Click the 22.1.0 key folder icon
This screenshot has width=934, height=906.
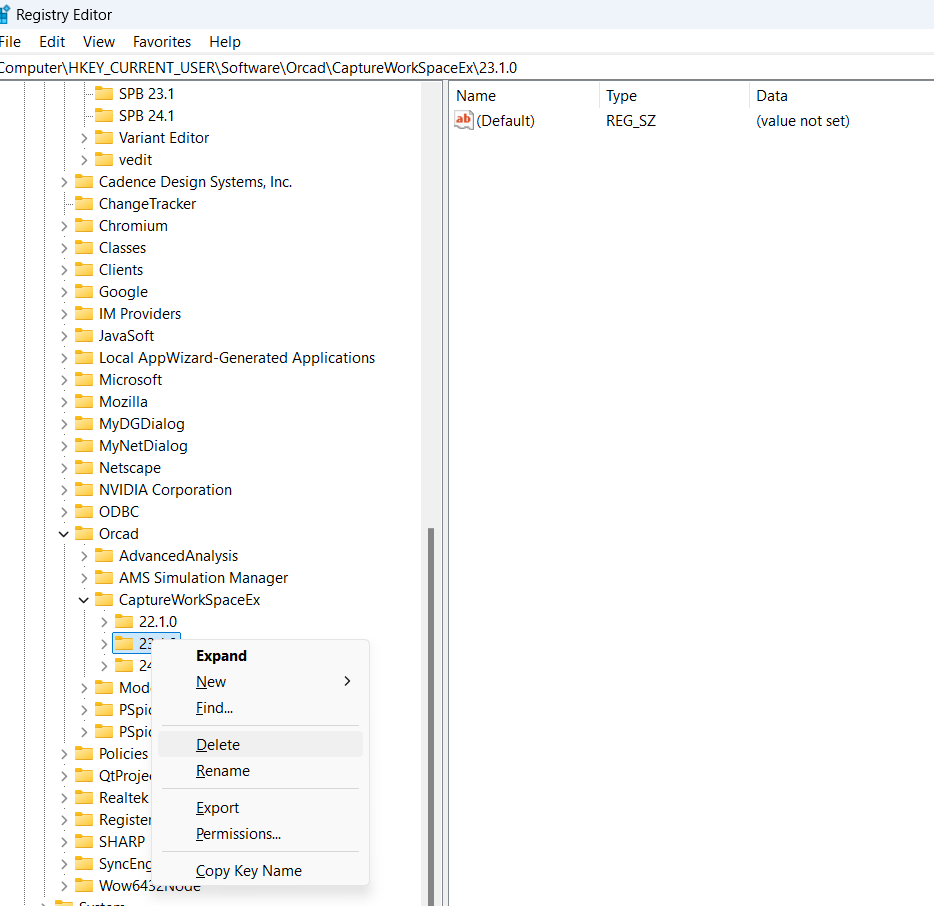pos(124,622)
